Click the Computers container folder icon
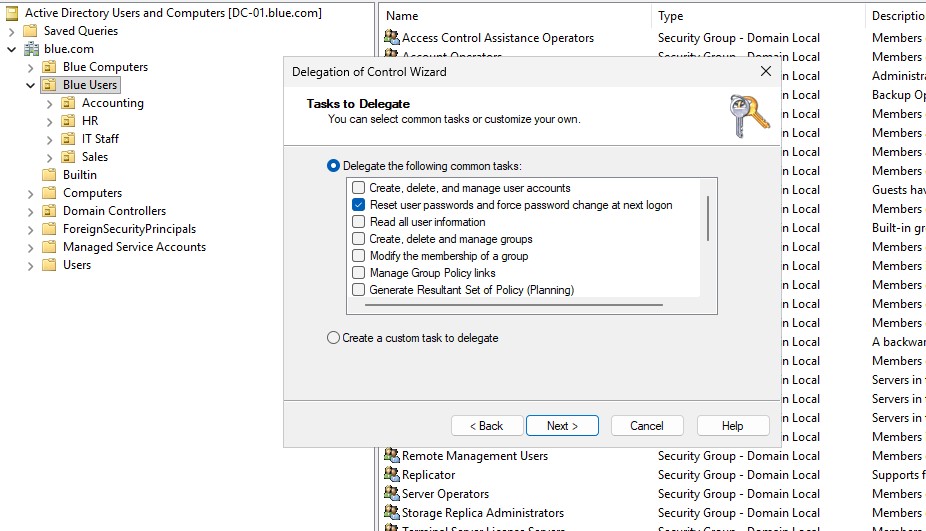 coord(50,193)
